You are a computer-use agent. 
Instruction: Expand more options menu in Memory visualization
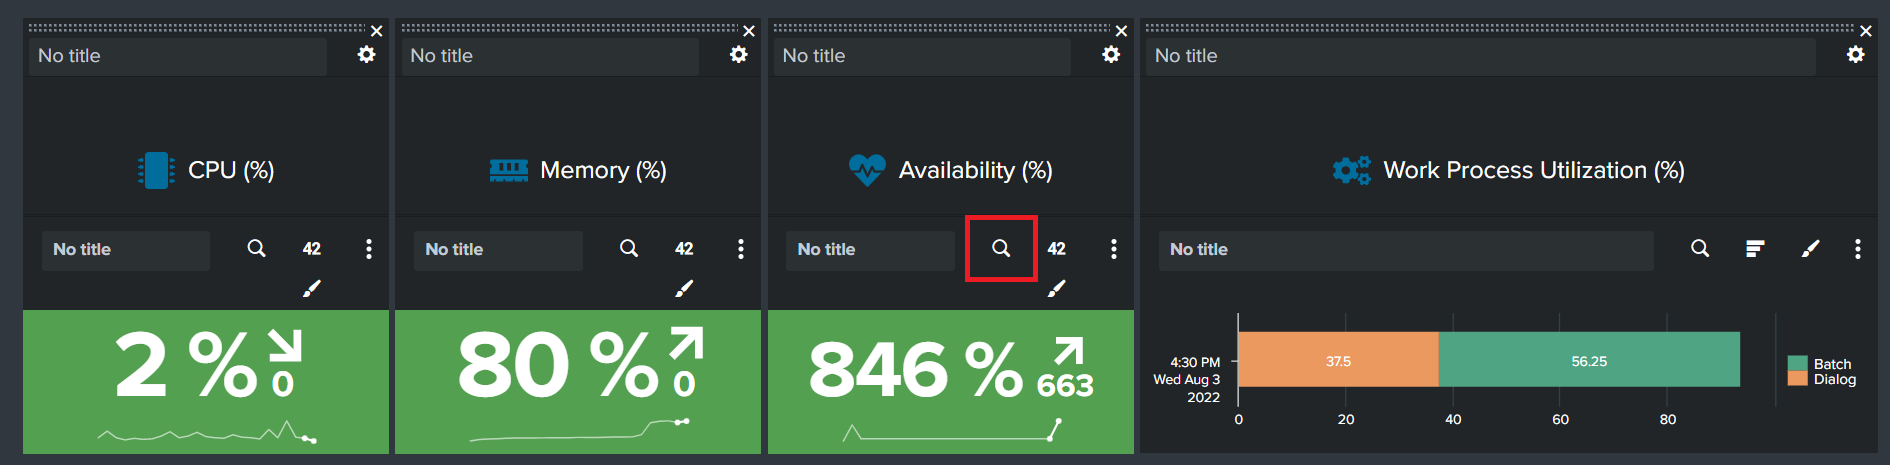pos(741,249)
